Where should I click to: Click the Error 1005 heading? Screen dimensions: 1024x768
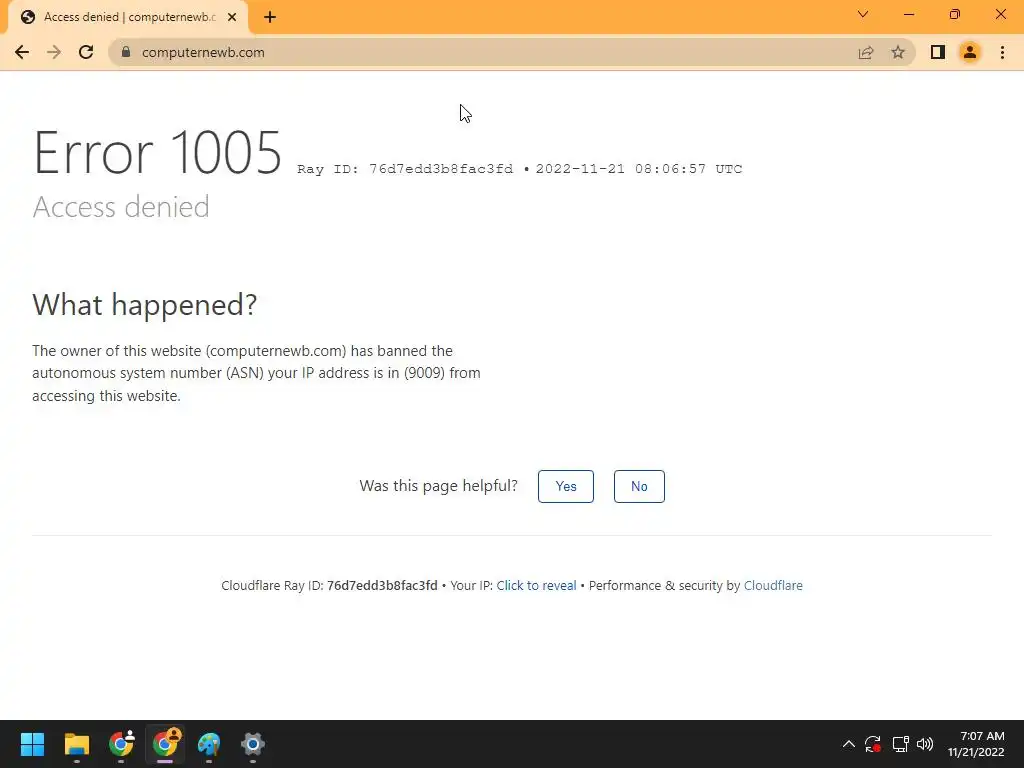point(157,153)
